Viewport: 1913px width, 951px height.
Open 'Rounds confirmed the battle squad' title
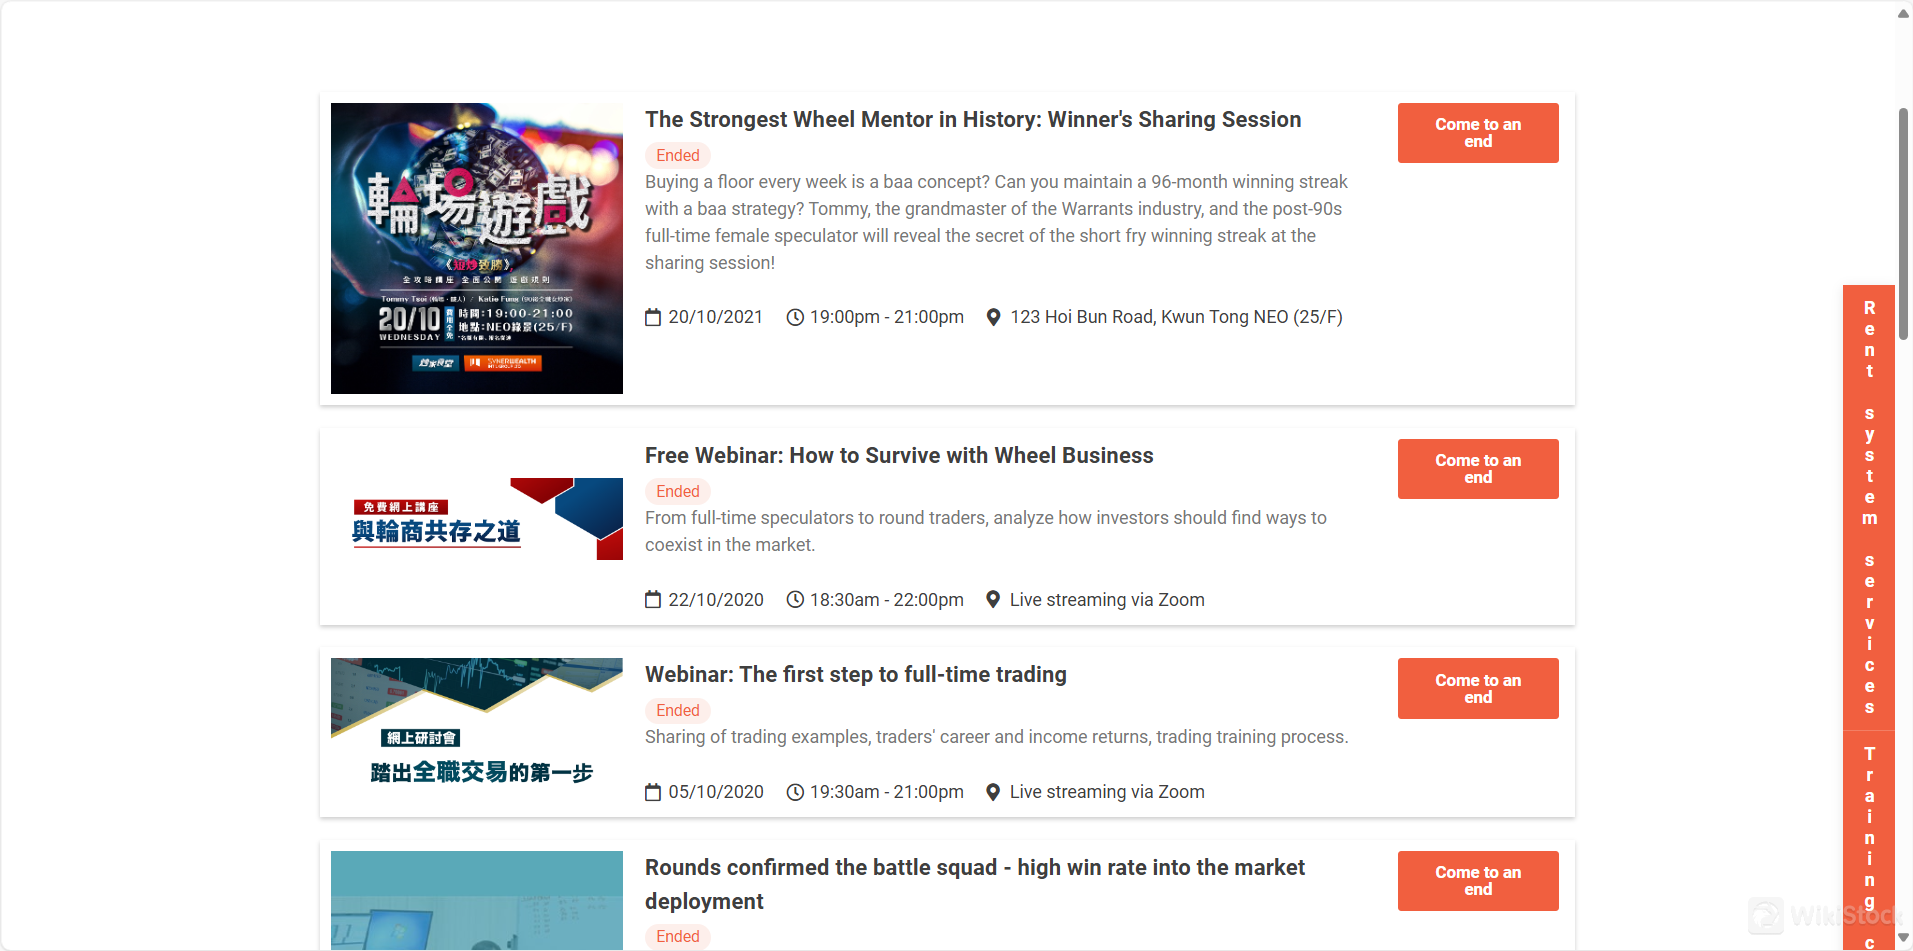click(975, 884)
